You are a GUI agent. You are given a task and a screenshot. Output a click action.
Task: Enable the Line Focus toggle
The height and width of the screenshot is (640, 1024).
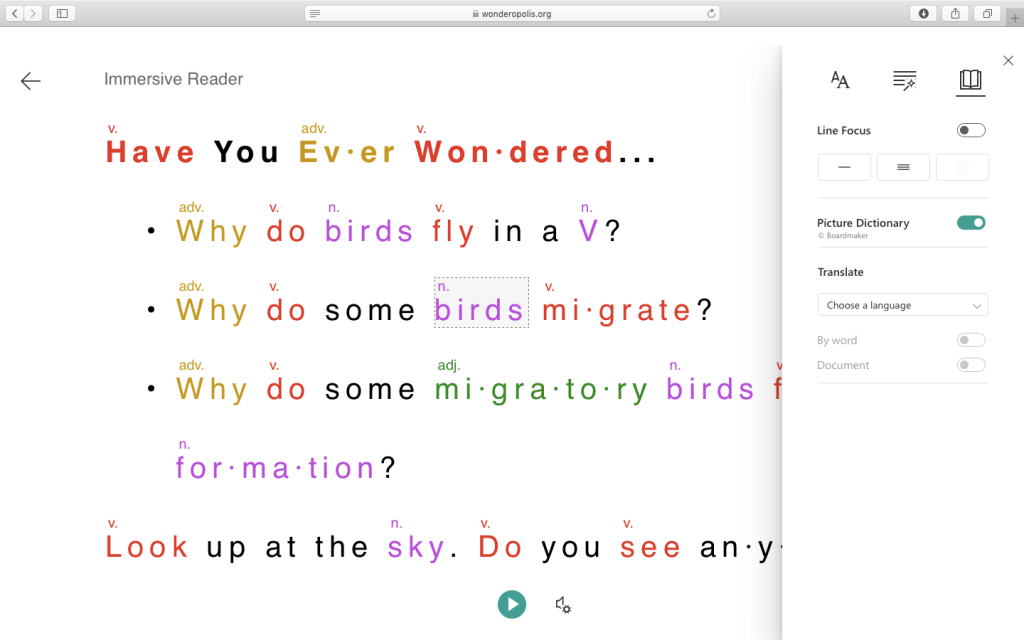click(970, 130)
